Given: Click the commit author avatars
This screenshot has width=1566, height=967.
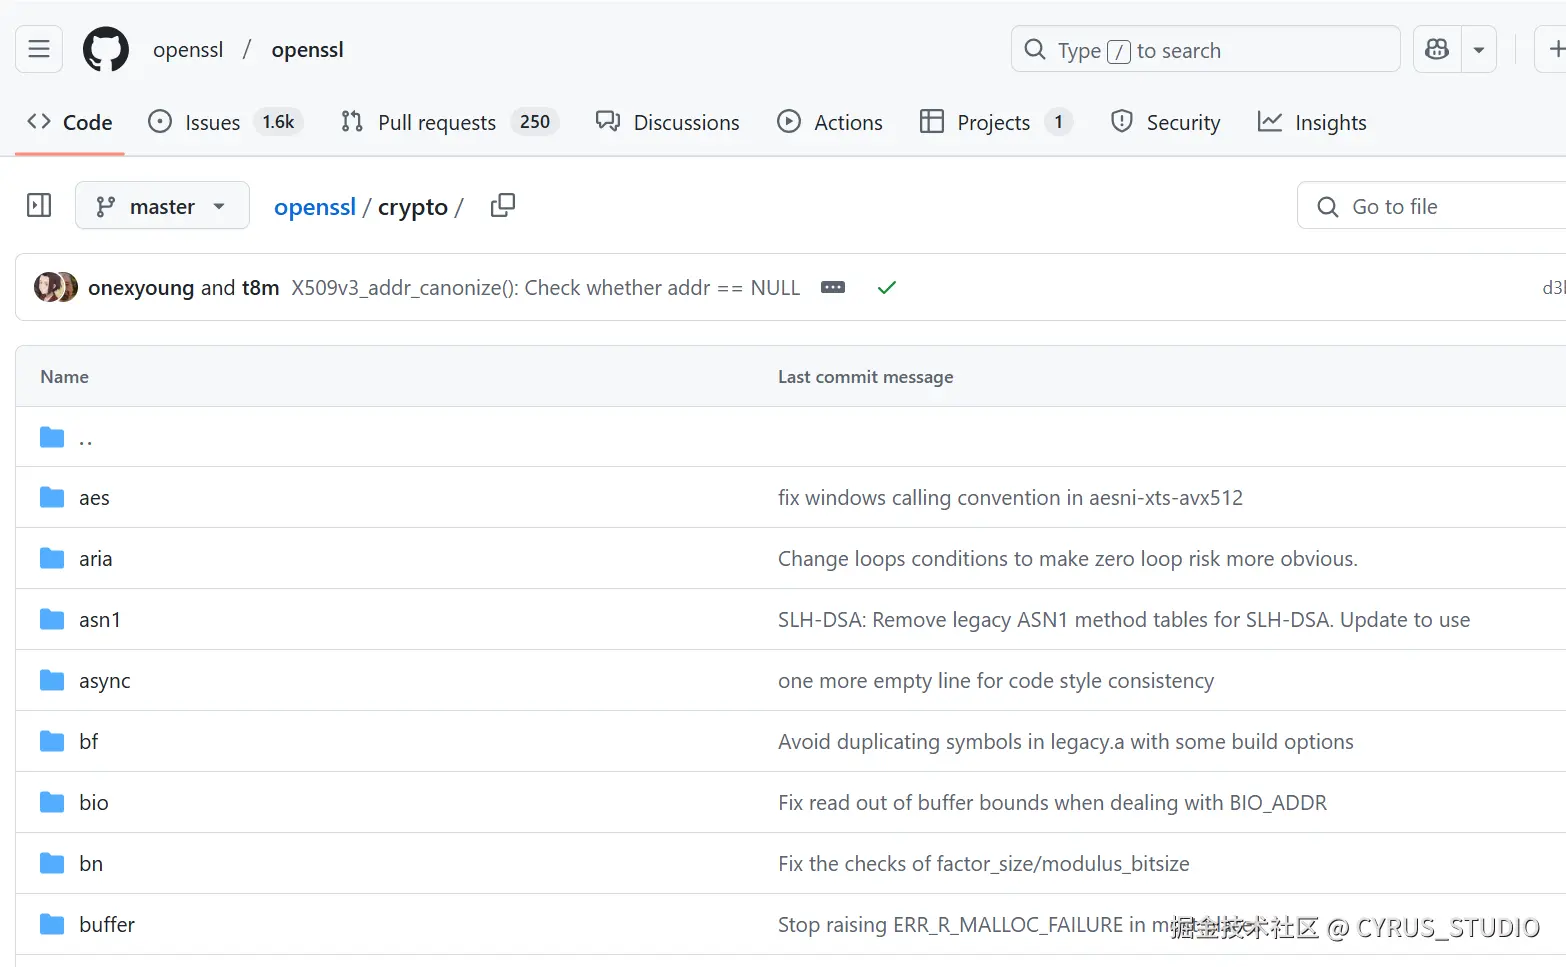Looking at the screenshot, I should click(56, 287).
